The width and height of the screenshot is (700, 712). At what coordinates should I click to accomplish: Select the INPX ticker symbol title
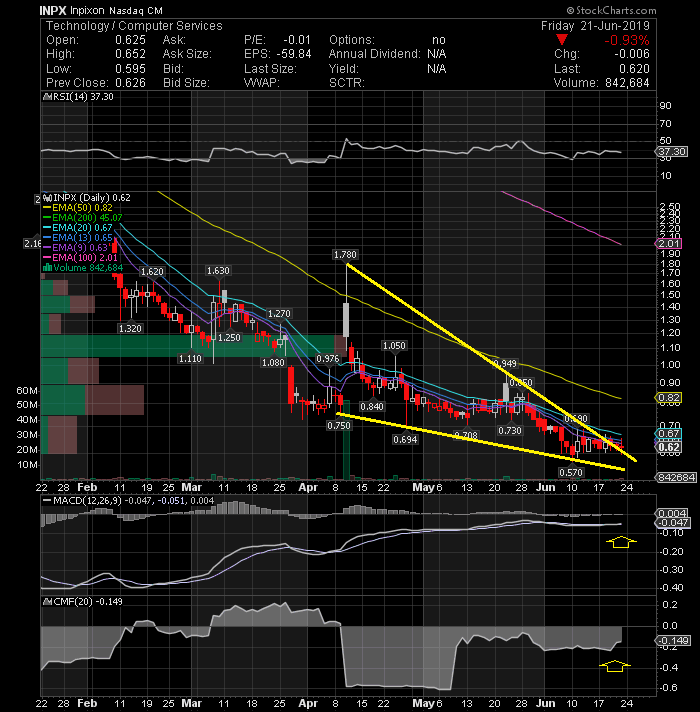click(x=53, y=10)
